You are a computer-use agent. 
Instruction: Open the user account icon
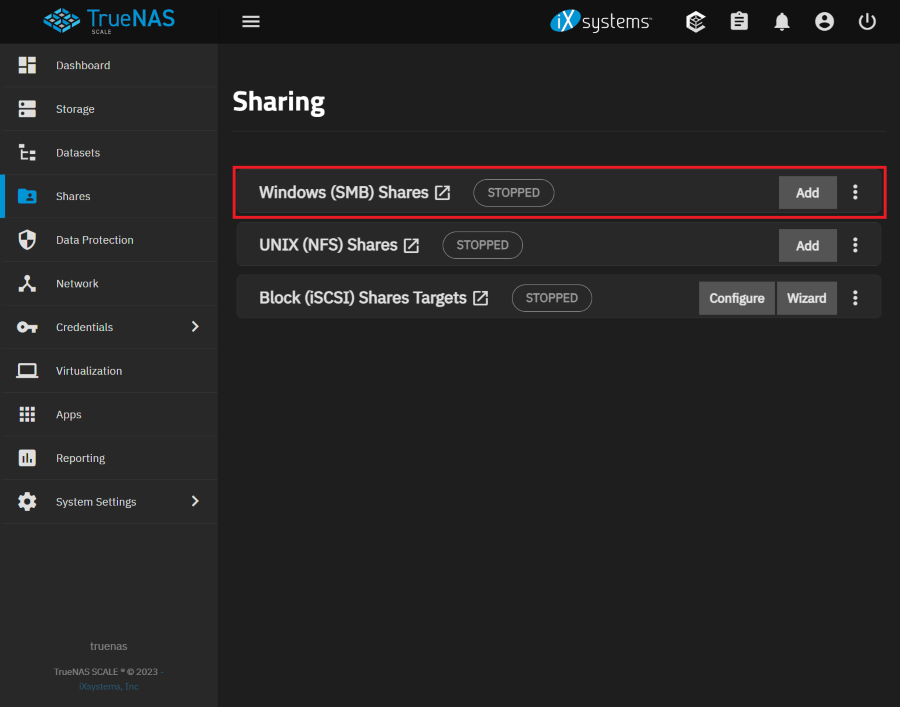point(824,21)
